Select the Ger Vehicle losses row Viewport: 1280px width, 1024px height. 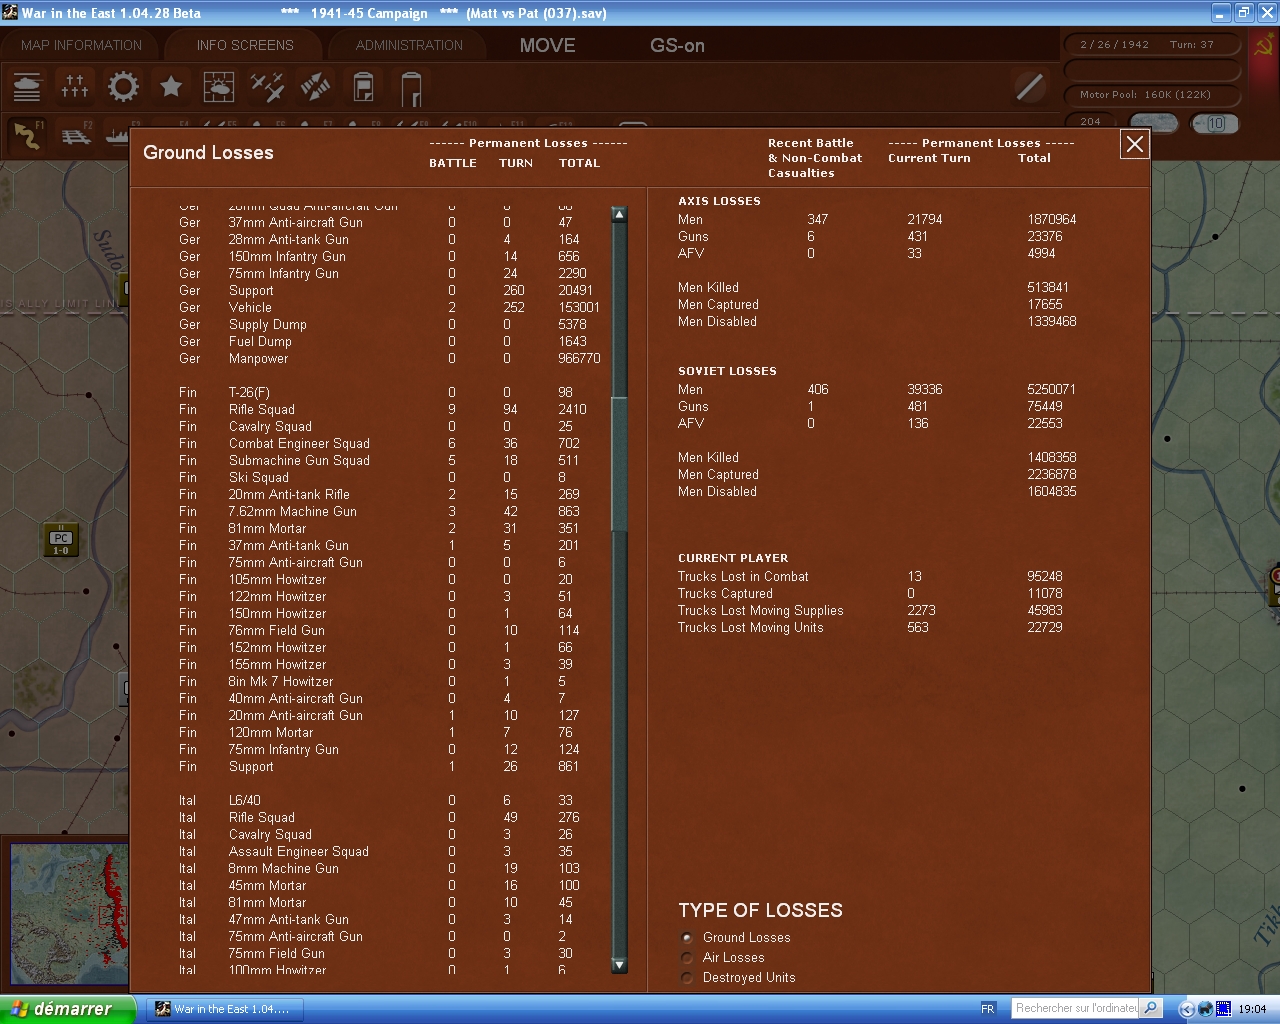click(390, 307)
